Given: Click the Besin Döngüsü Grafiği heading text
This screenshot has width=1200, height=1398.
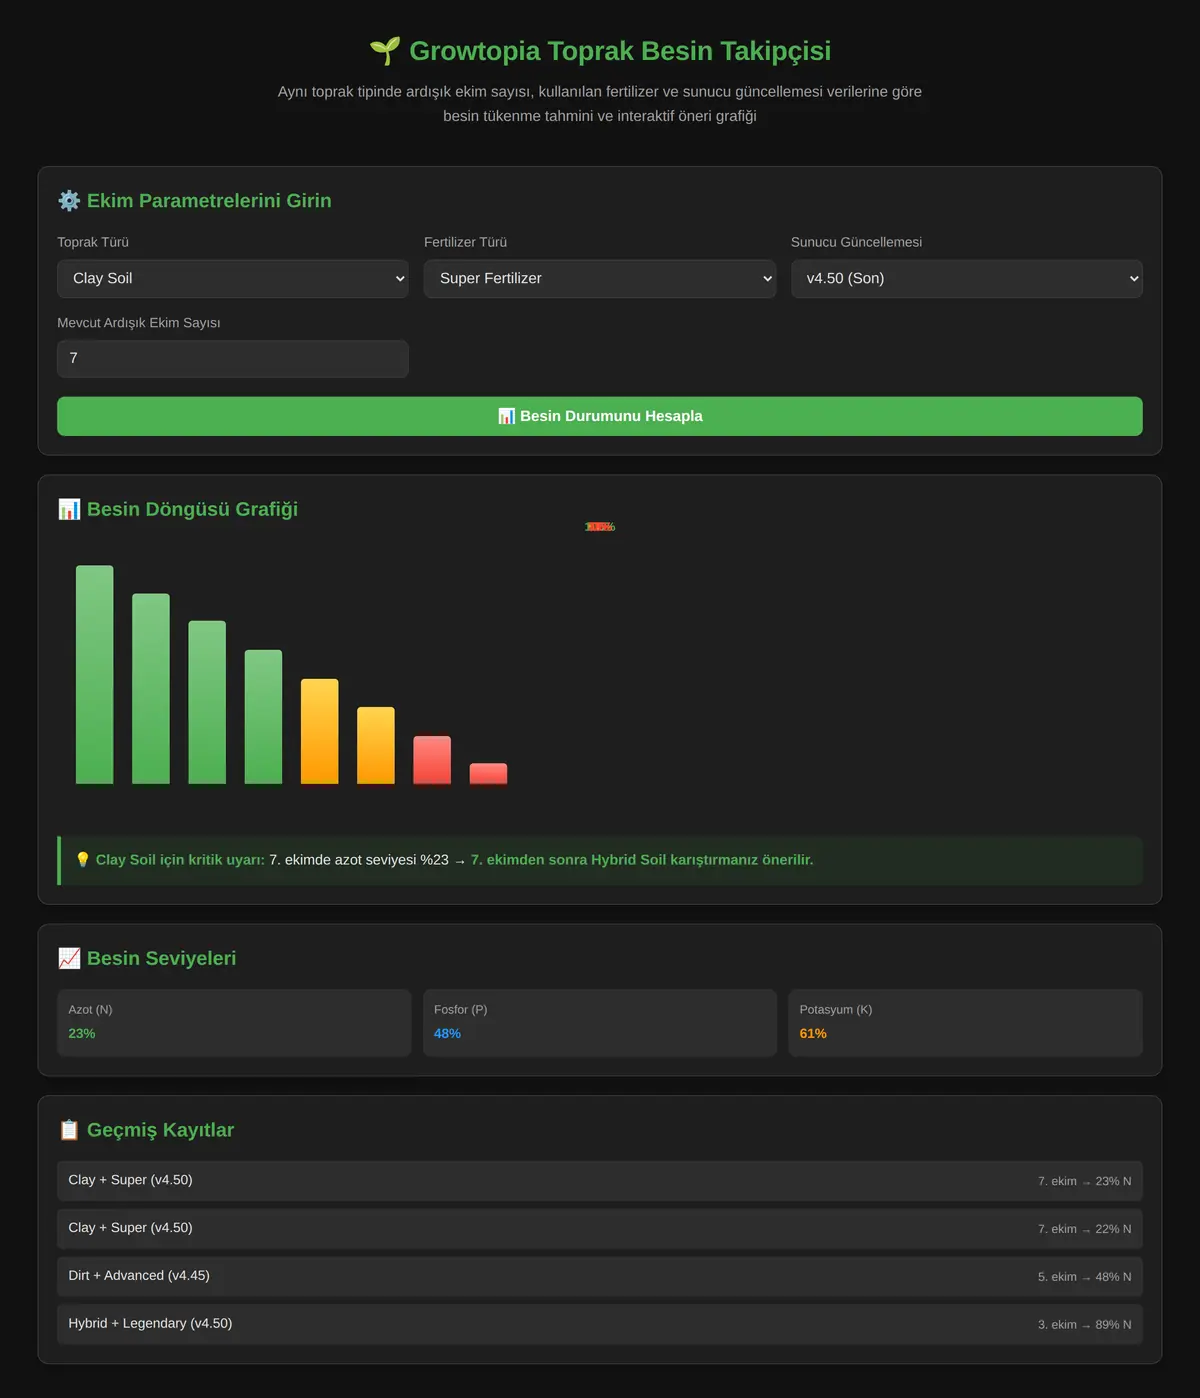Looking at the screenshot, I should [192, 509].
